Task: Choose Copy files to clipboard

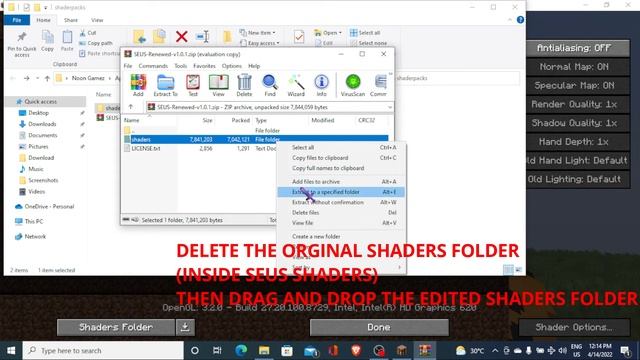Action: pos(341,158)
